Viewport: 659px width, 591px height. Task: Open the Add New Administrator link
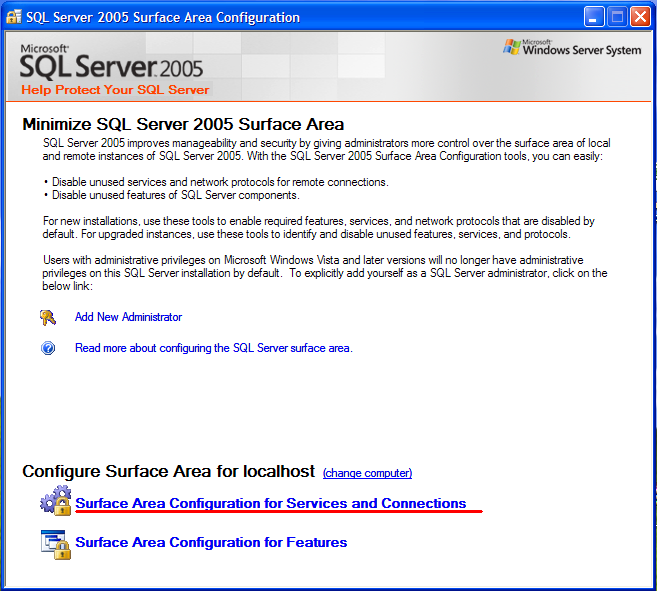[x=128, y=317]
